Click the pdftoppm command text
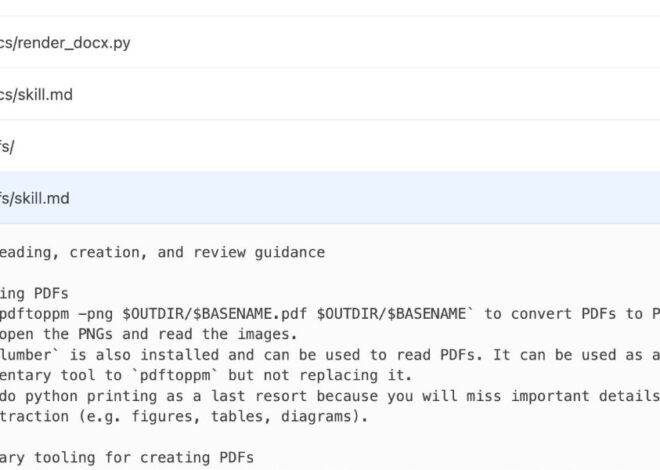The width and height of the screenshot is (660, 470). 36,313
